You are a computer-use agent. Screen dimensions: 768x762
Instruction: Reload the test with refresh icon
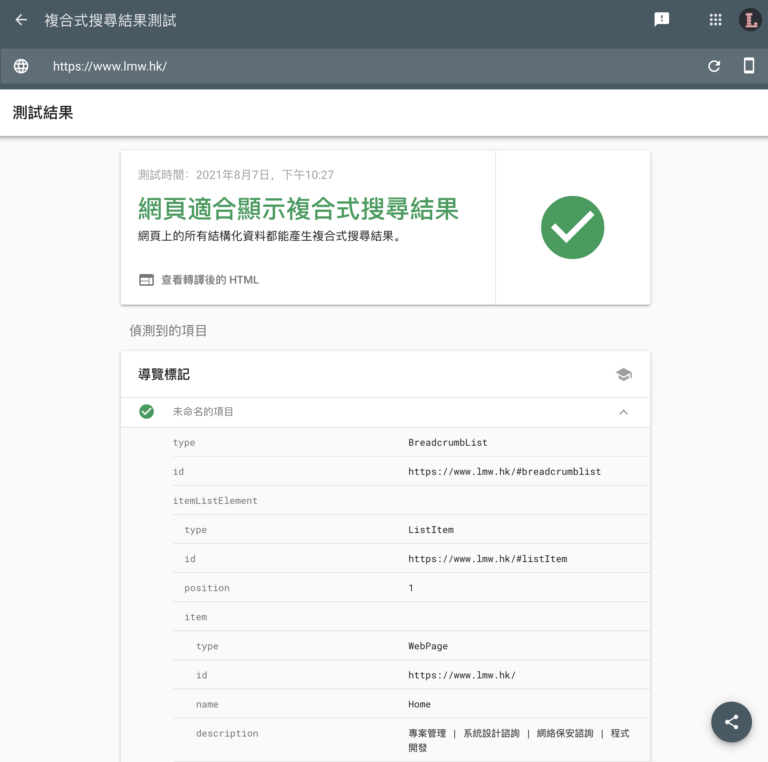(x=714, y=66)
